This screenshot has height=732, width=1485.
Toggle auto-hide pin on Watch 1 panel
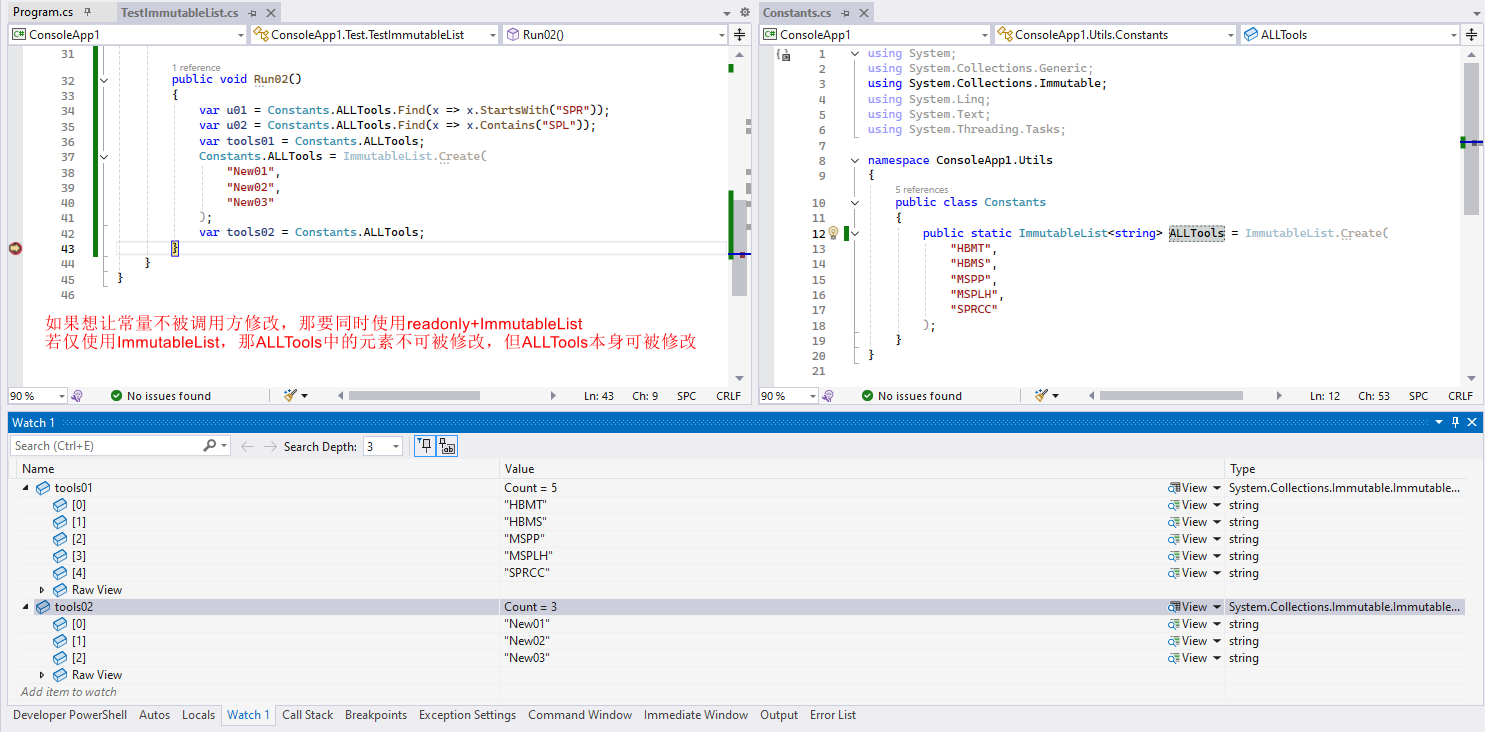point(1456,422)
